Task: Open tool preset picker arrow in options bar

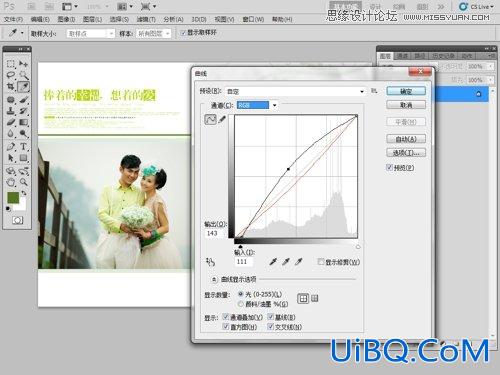Action: tap(22, 33)
